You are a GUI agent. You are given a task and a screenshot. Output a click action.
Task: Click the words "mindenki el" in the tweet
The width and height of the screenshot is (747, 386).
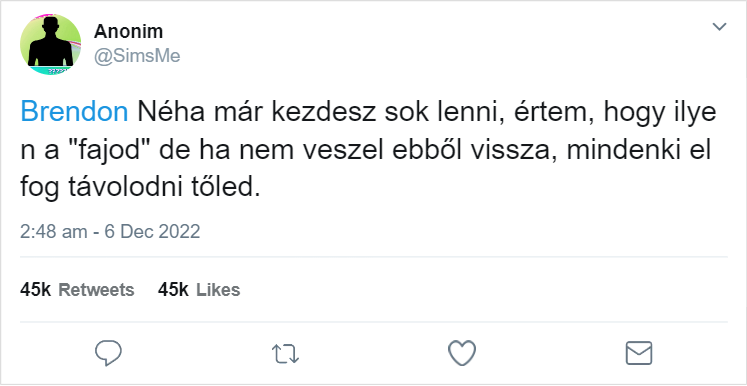(x=639, y=152)
